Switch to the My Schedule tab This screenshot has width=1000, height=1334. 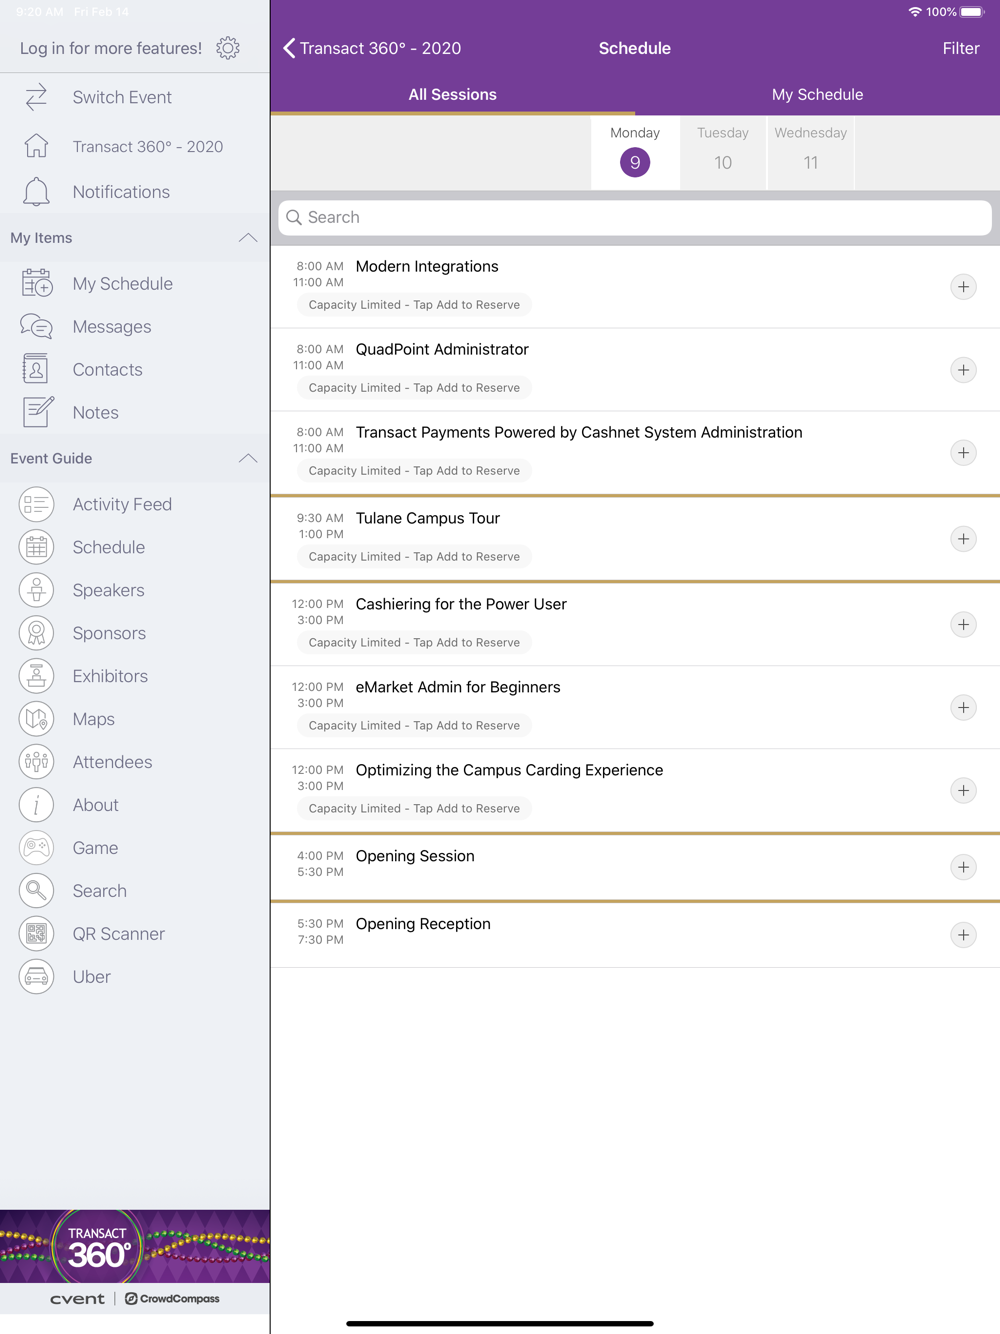click(817, 95)
